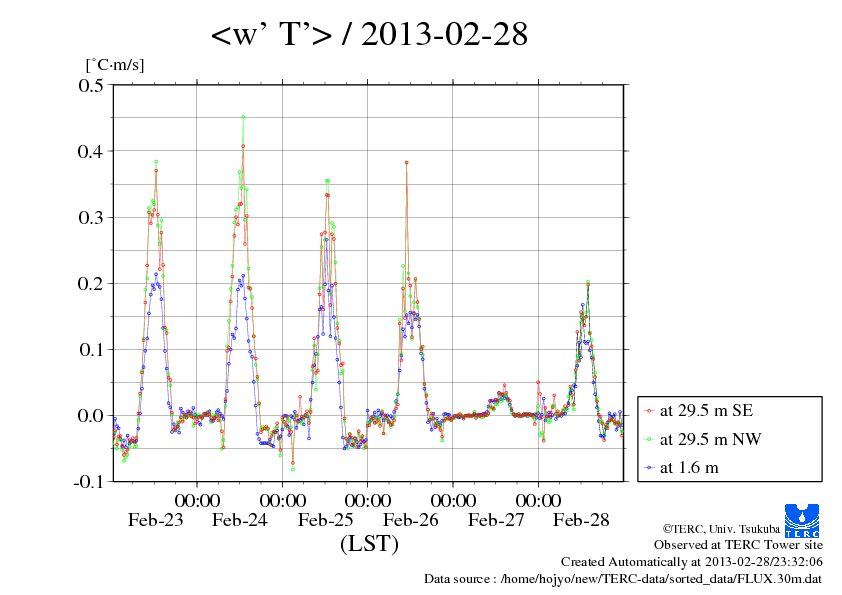Click the green marker in the legend
The height and width of the screenshot is (595, 842).
[649, 440]
